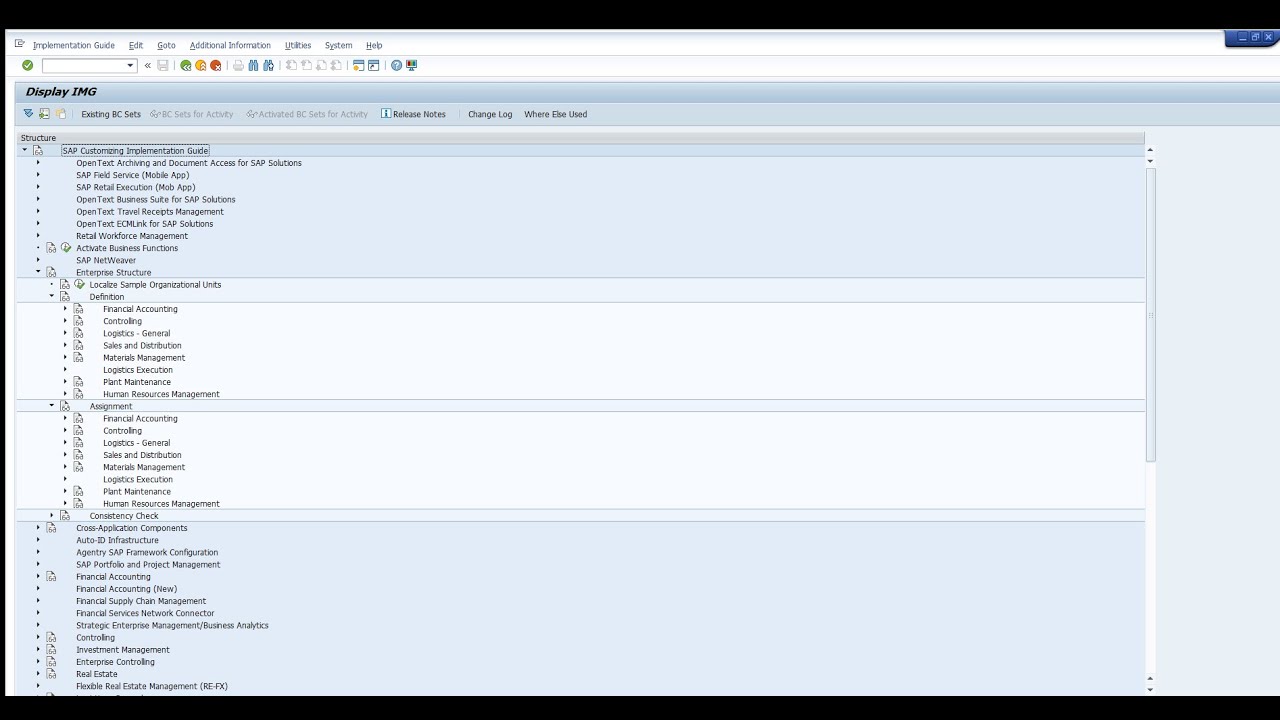Select the Plant Maintenance row under Assignment
The width and height of the screenshot is (1280, 720).
137,492
